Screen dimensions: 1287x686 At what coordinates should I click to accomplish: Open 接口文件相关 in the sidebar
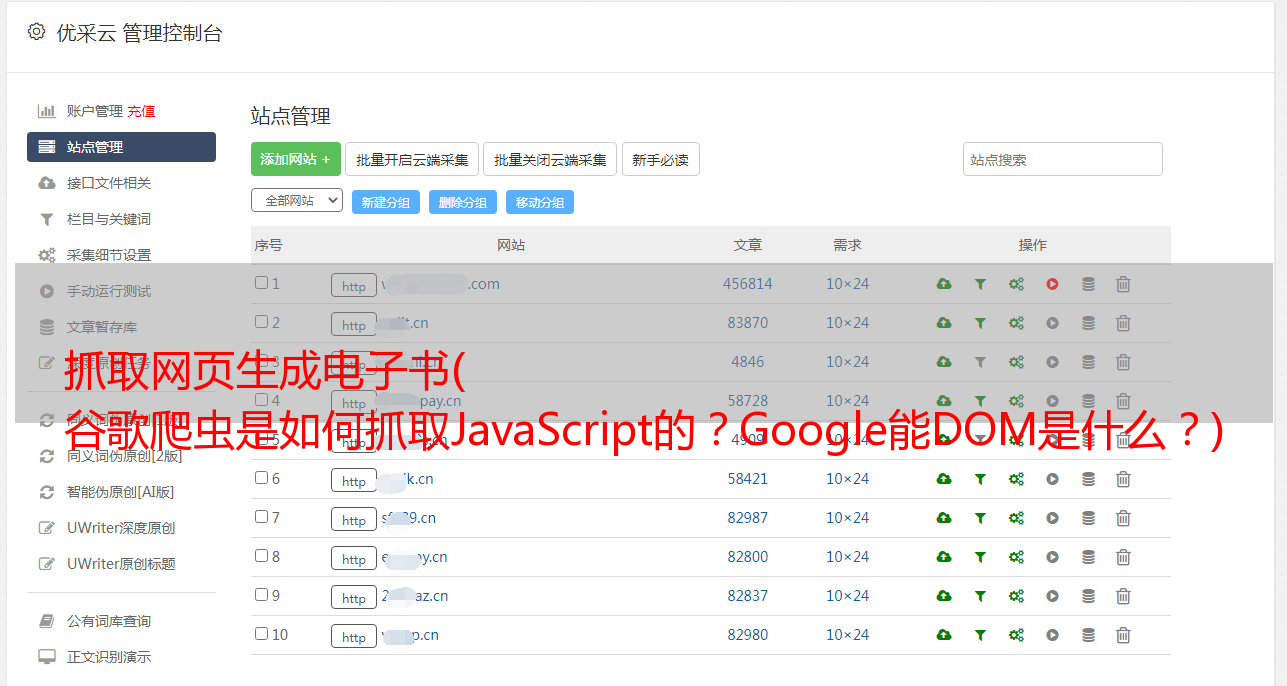(x=108, y=183)
